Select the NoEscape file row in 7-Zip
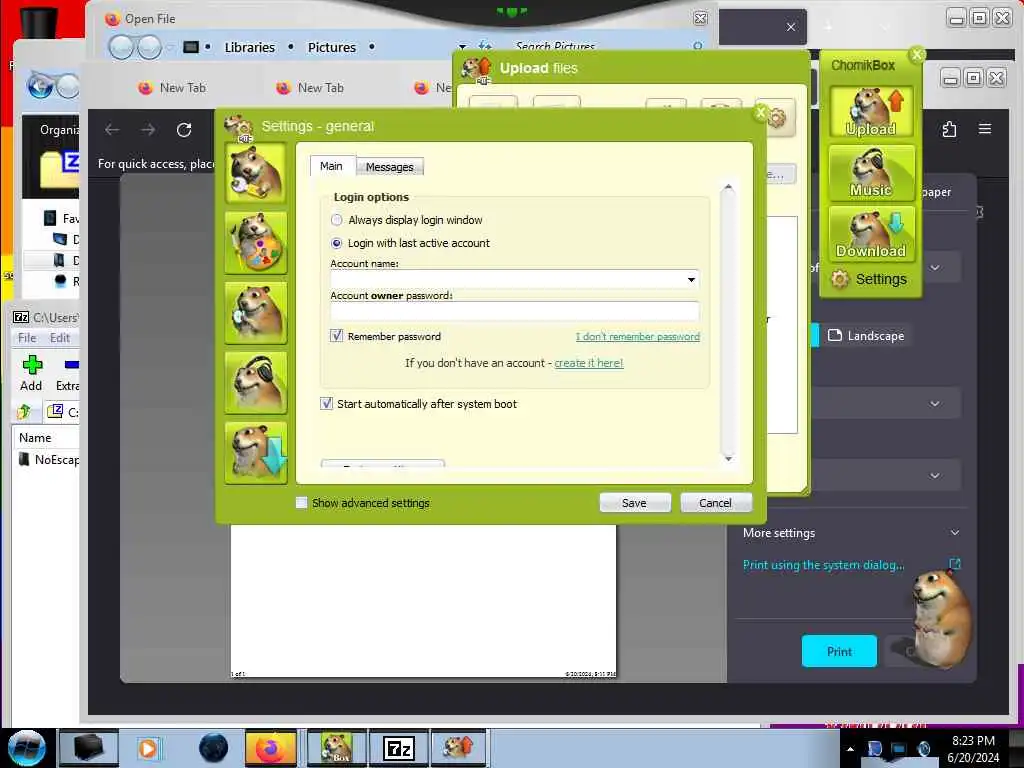Screen dimensions: 1024x768 tap(48, 460)
